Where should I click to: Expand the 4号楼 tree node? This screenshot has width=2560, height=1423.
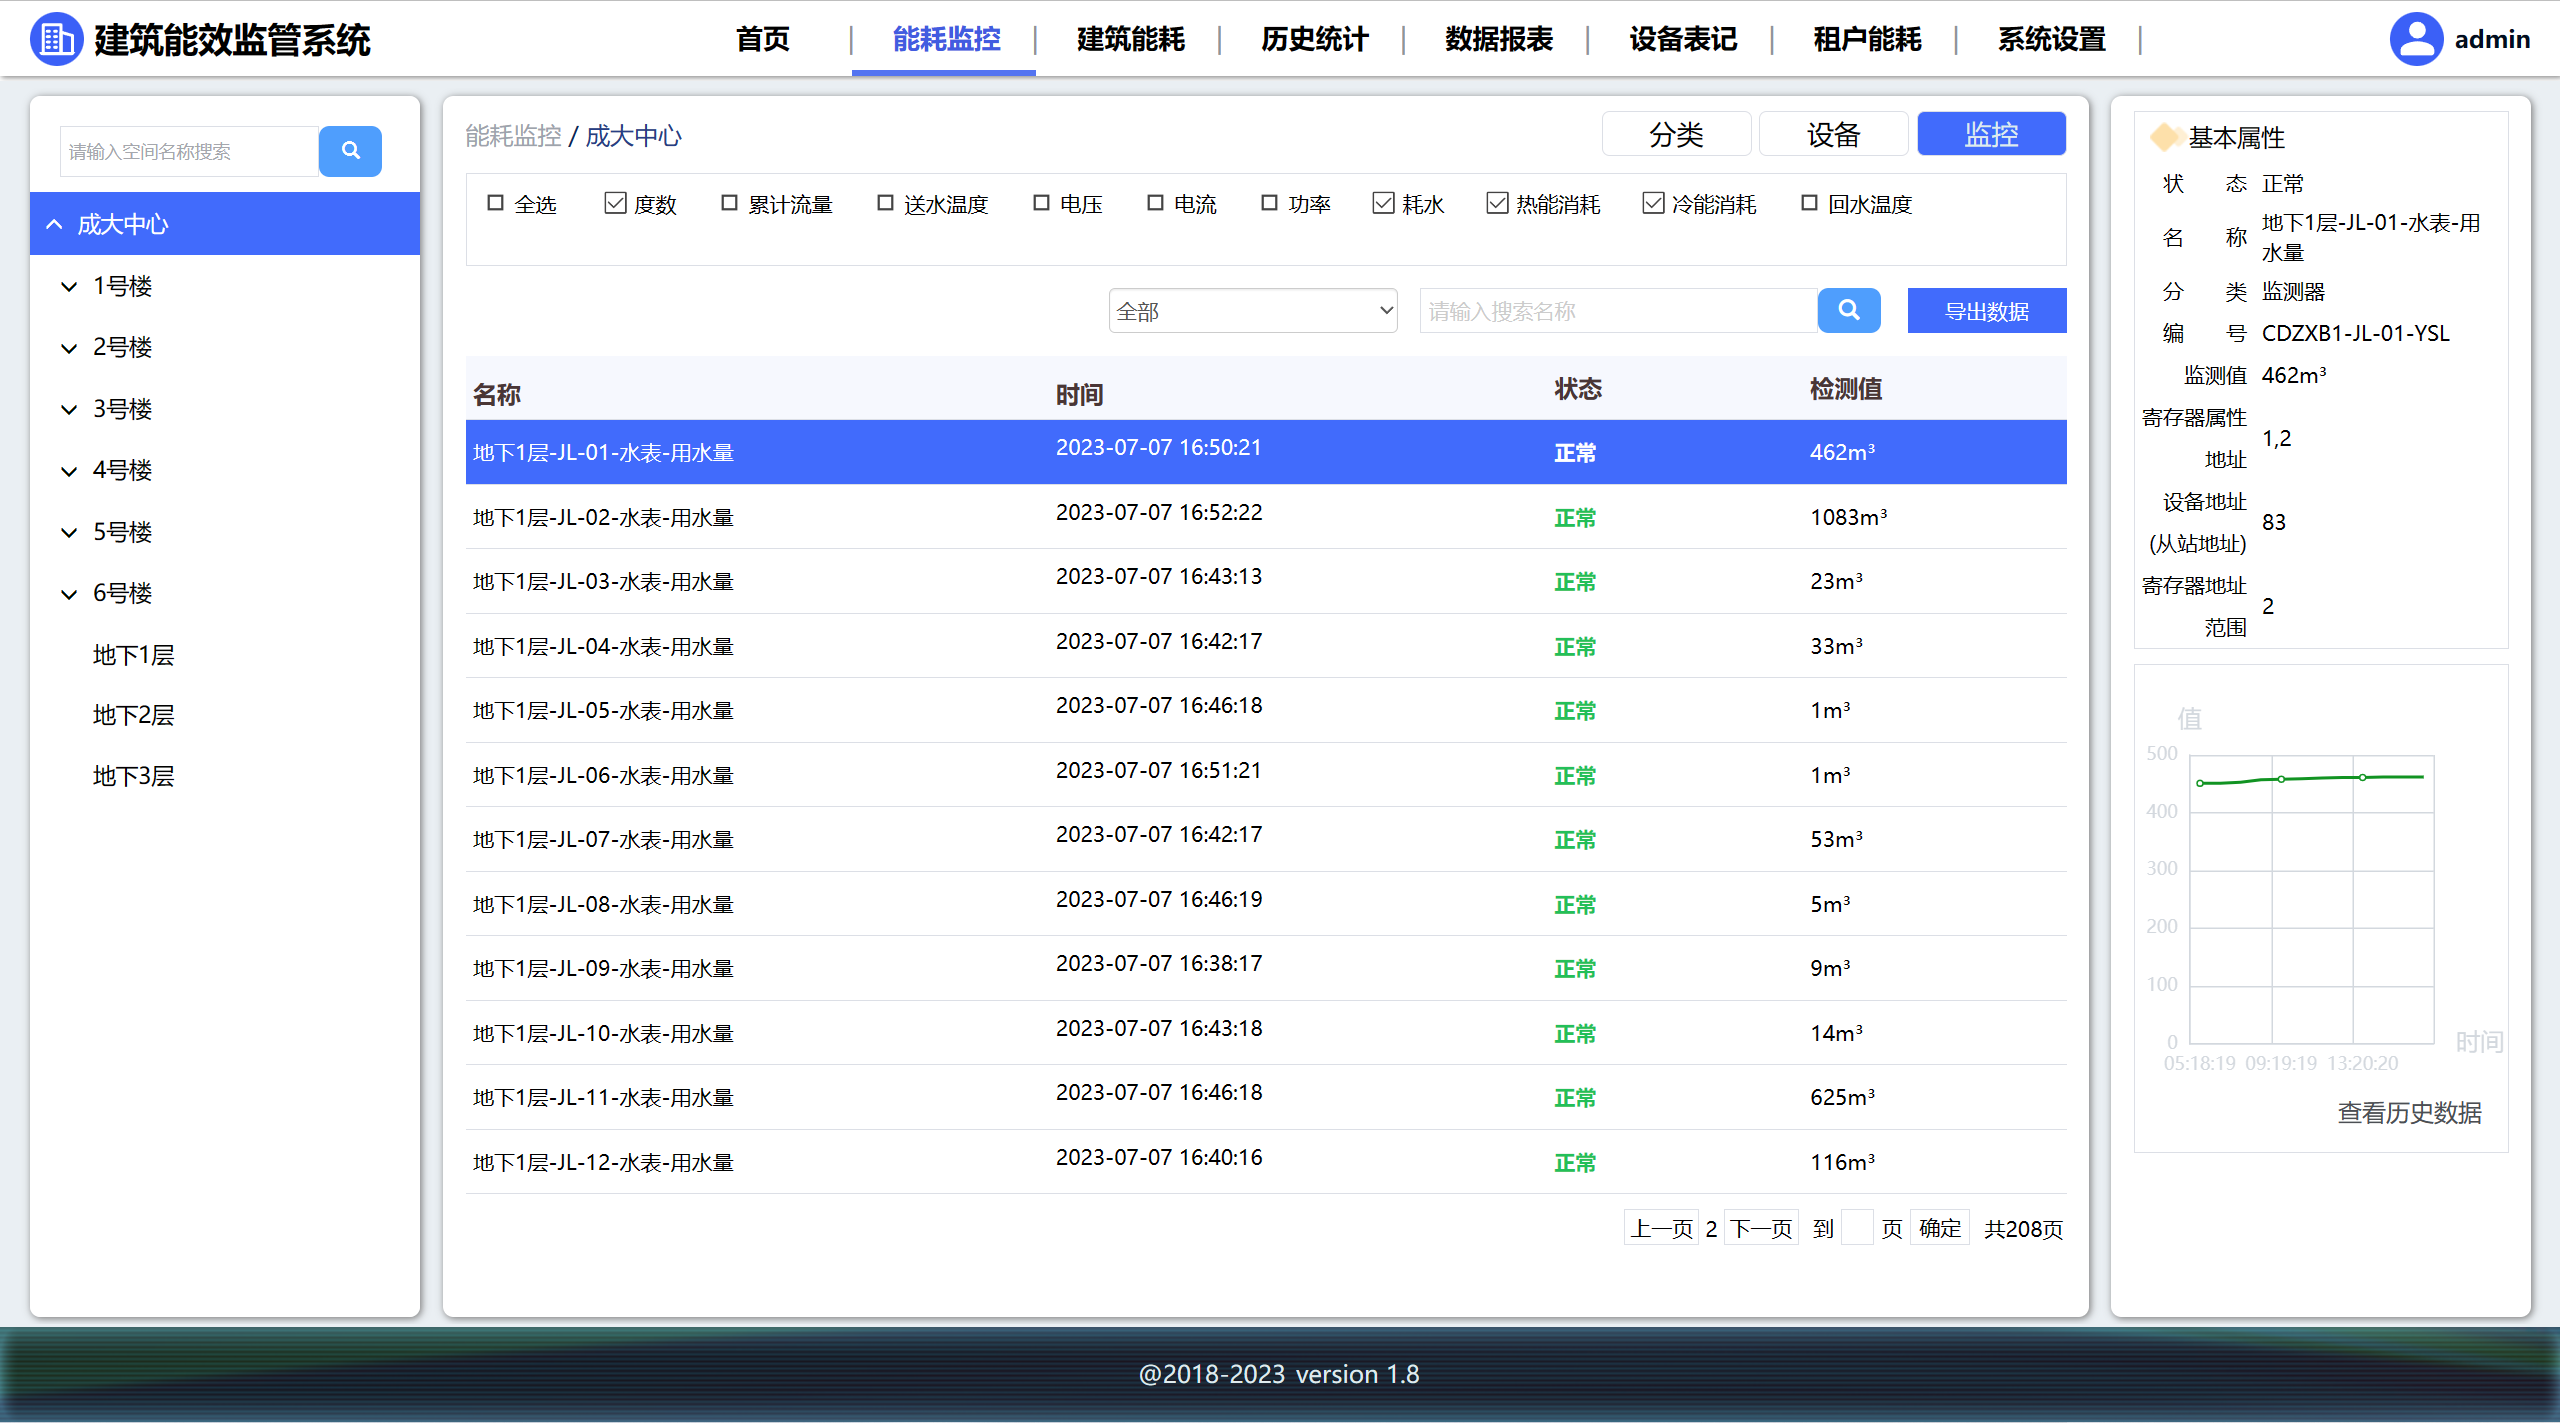click(x=69, y=471)
